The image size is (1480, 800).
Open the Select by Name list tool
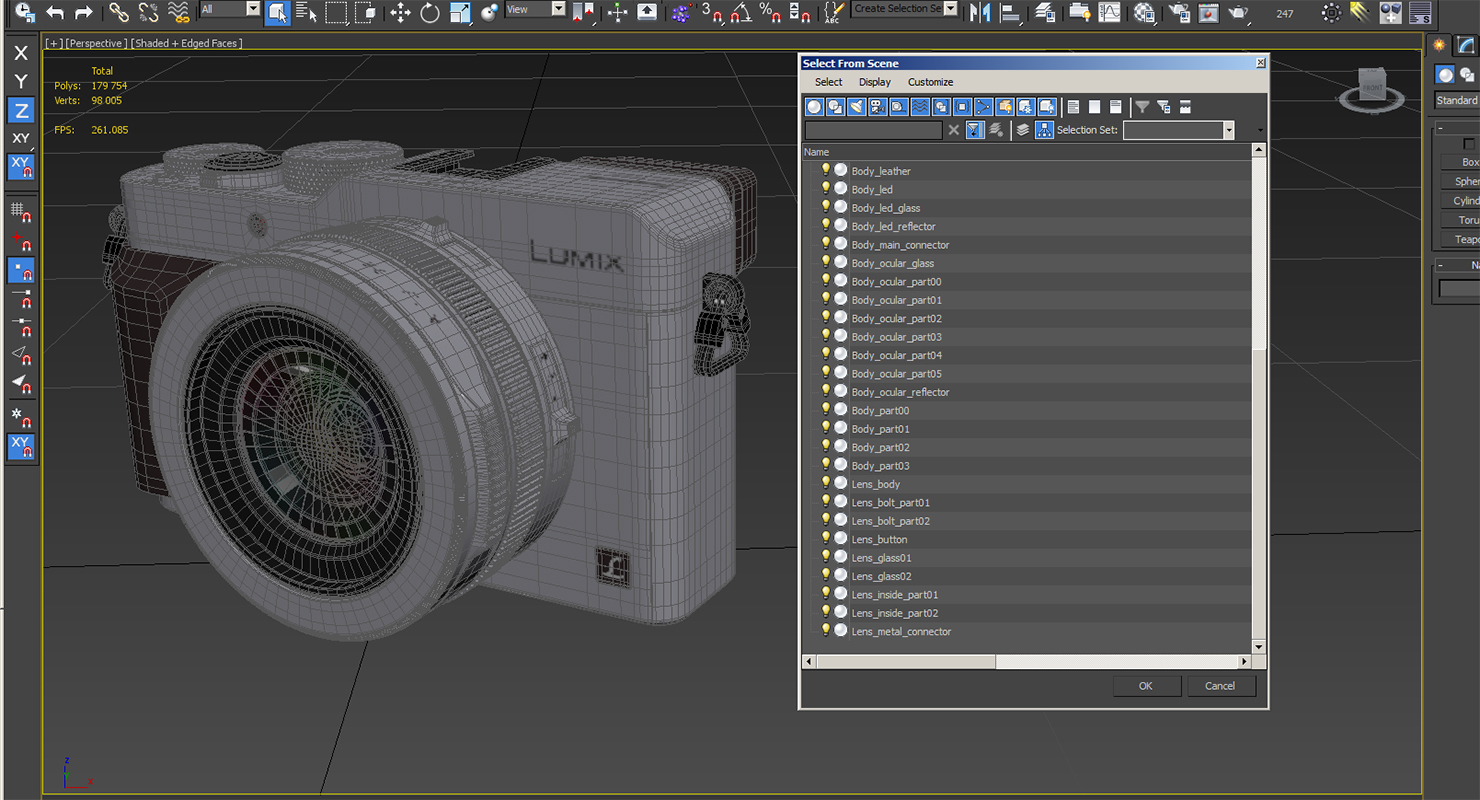[x=307, y=12]
